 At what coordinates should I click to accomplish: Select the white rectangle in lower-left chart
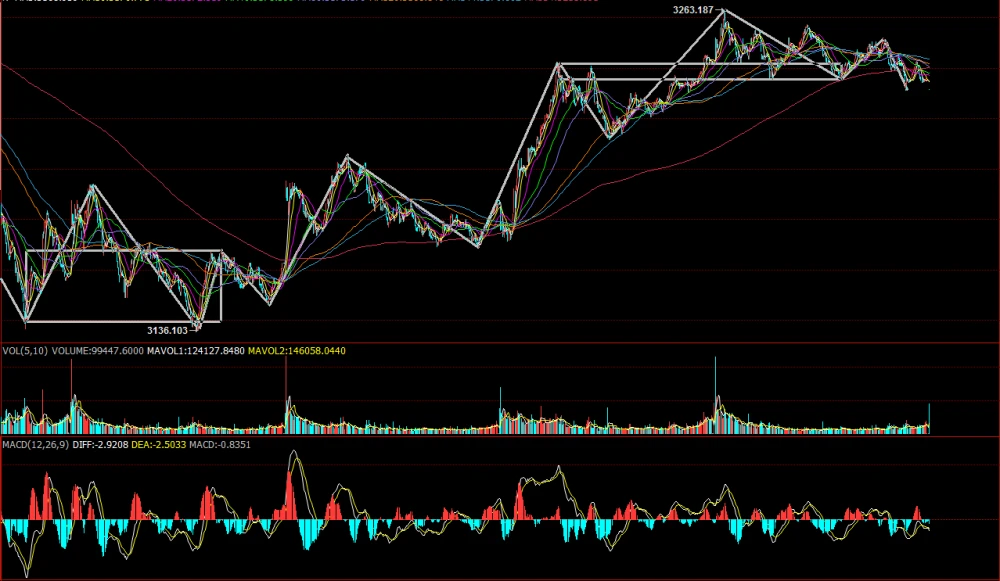[122, 250]
